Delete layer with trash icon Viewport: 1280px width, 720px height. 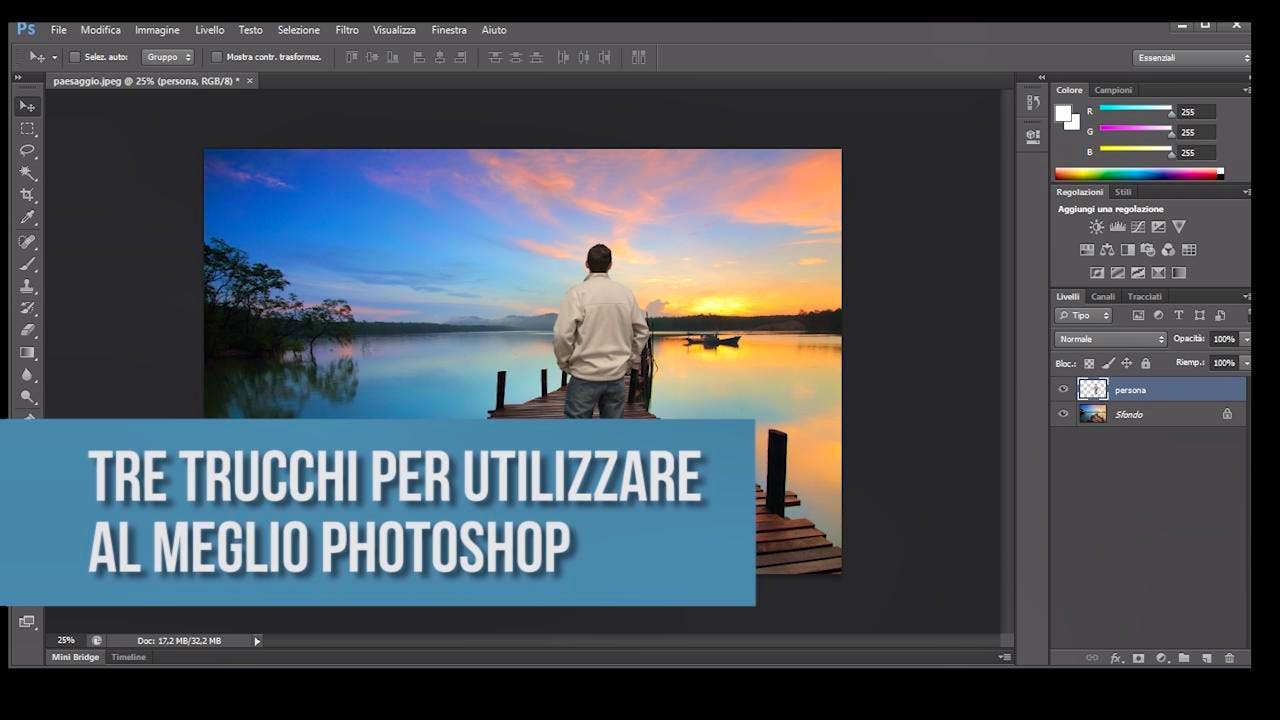[x=1230, y=658]
